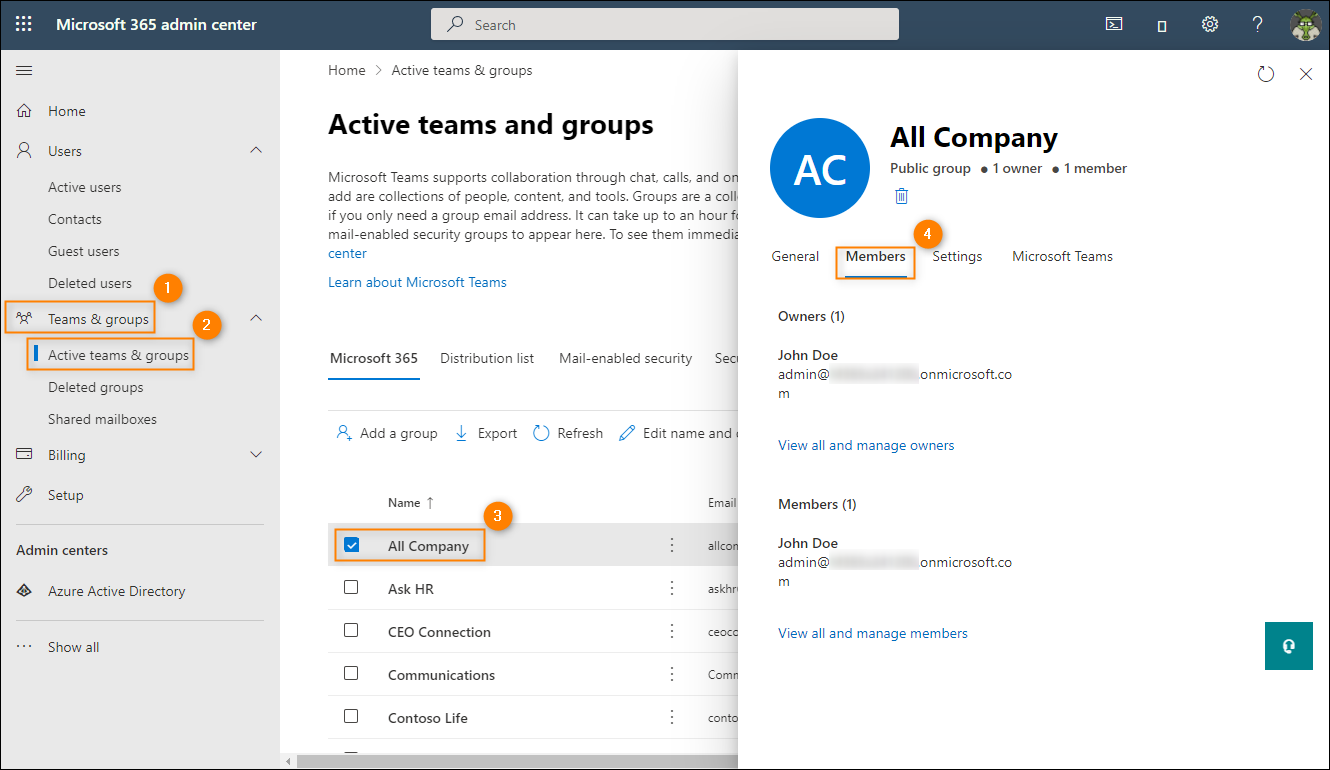The image size is (1330, 770).
Task: Open Shared mailboxes in sidebar
Action: coord(102,419)
